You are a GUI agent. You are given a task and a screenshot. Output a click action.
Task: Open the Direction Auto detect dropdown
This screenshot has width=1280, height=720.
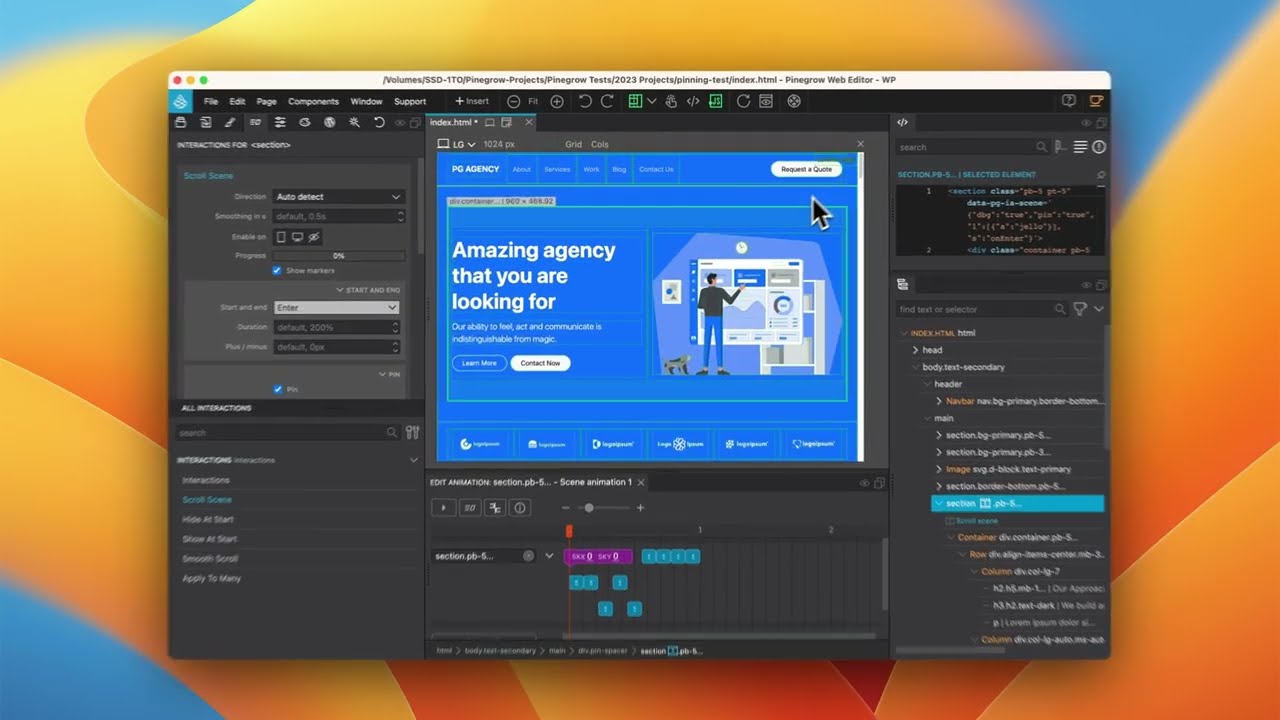337,197
